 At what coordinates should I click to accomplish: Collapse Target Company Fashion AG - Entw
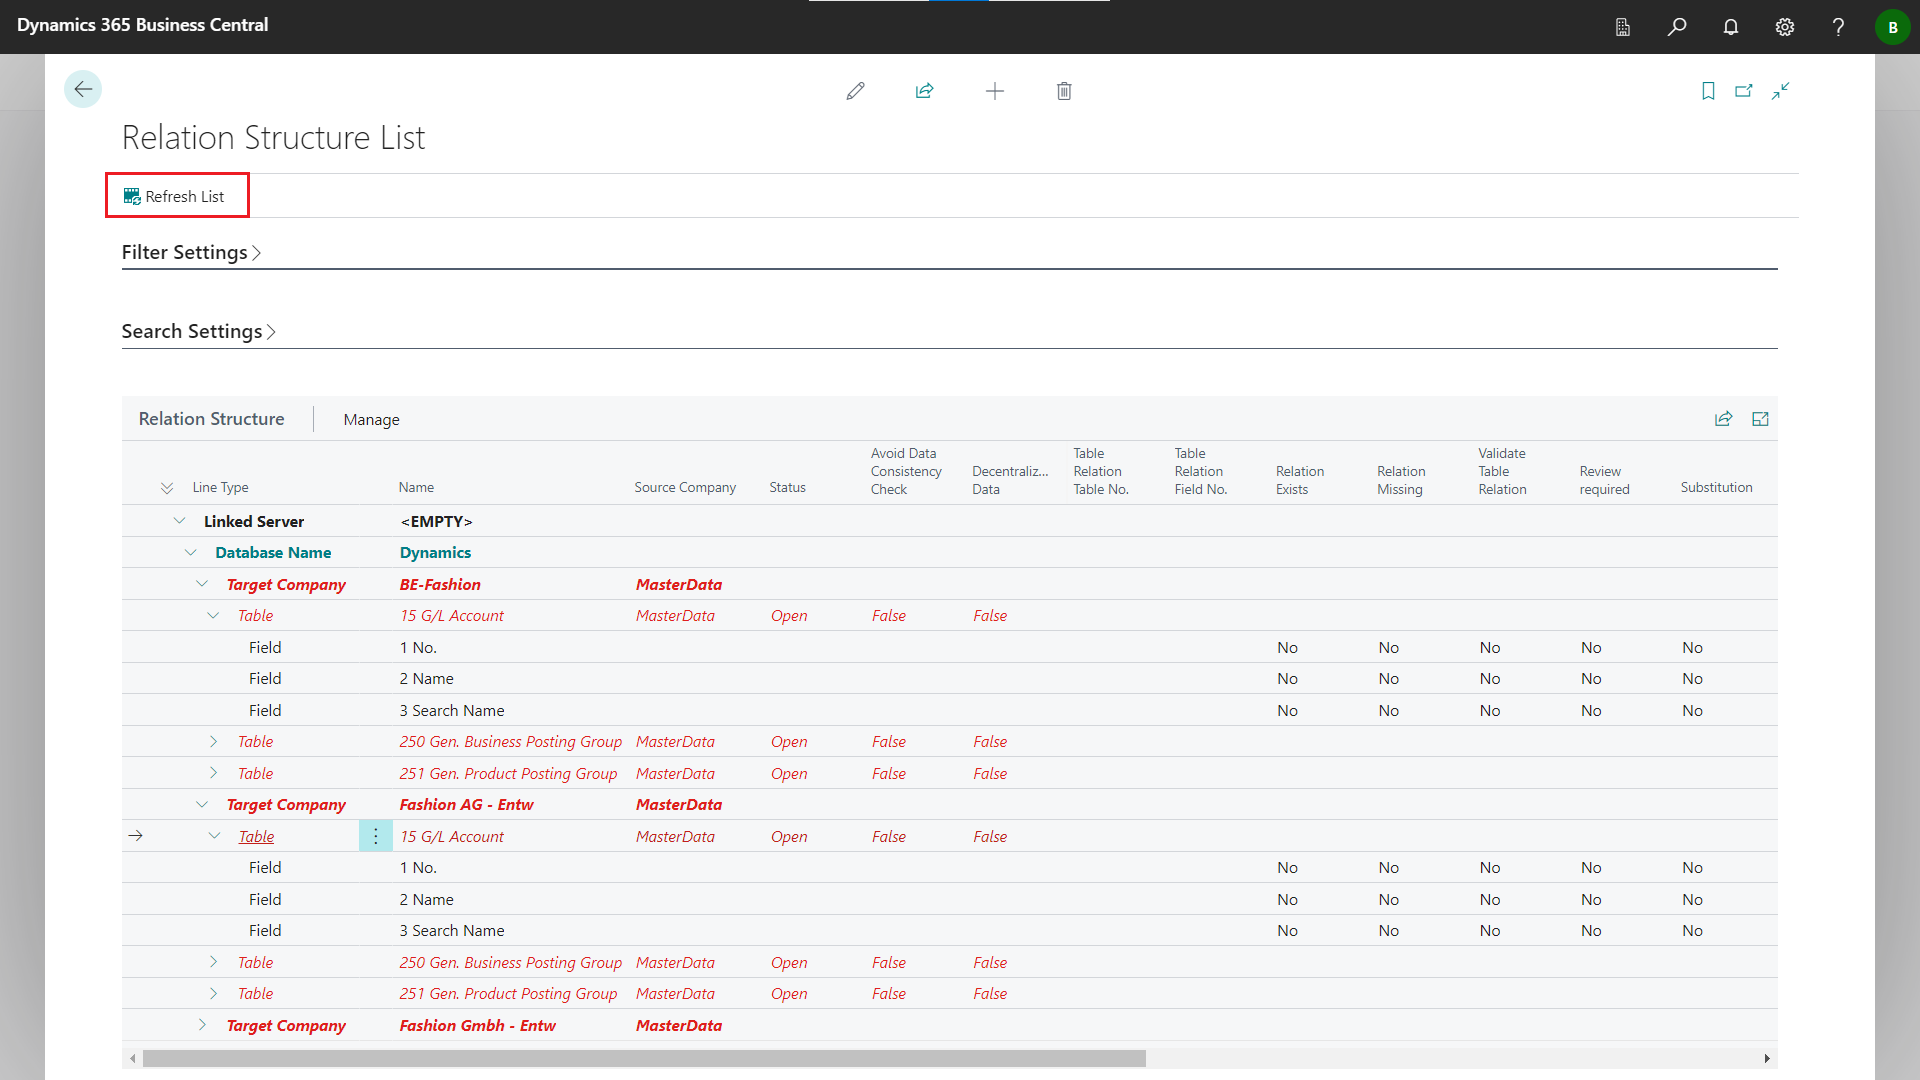point(202,804)
